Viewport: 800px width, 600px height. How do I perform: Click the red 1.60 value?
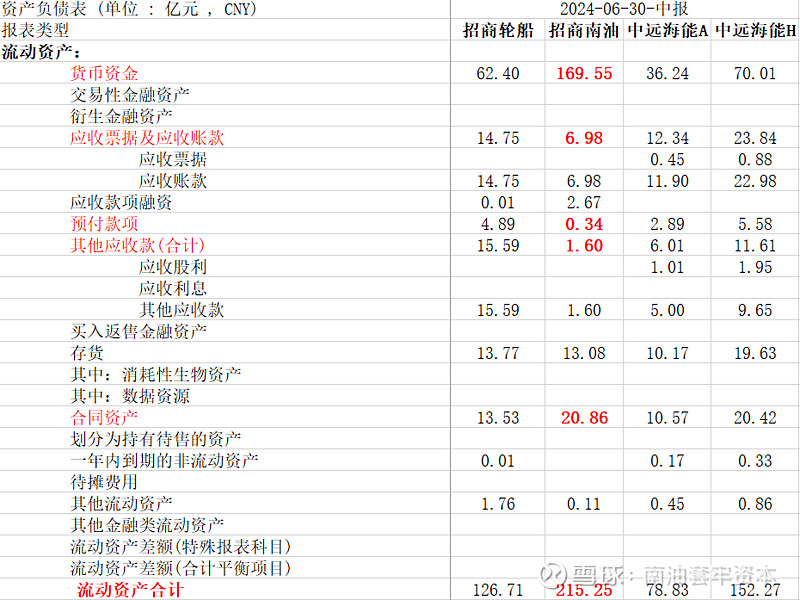tap(584, 245)
